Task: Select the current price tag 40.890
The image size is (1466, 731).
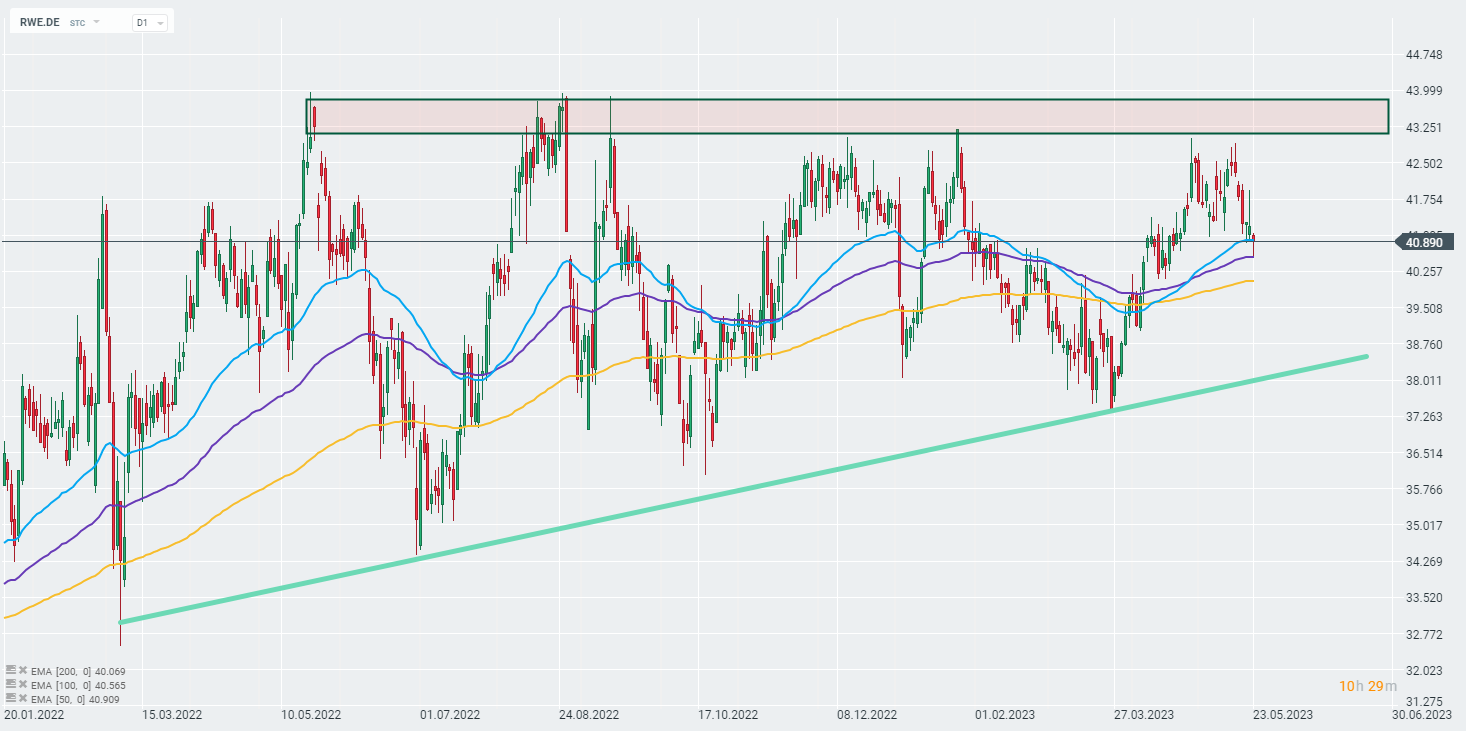Action: [x=1424, y=242]
